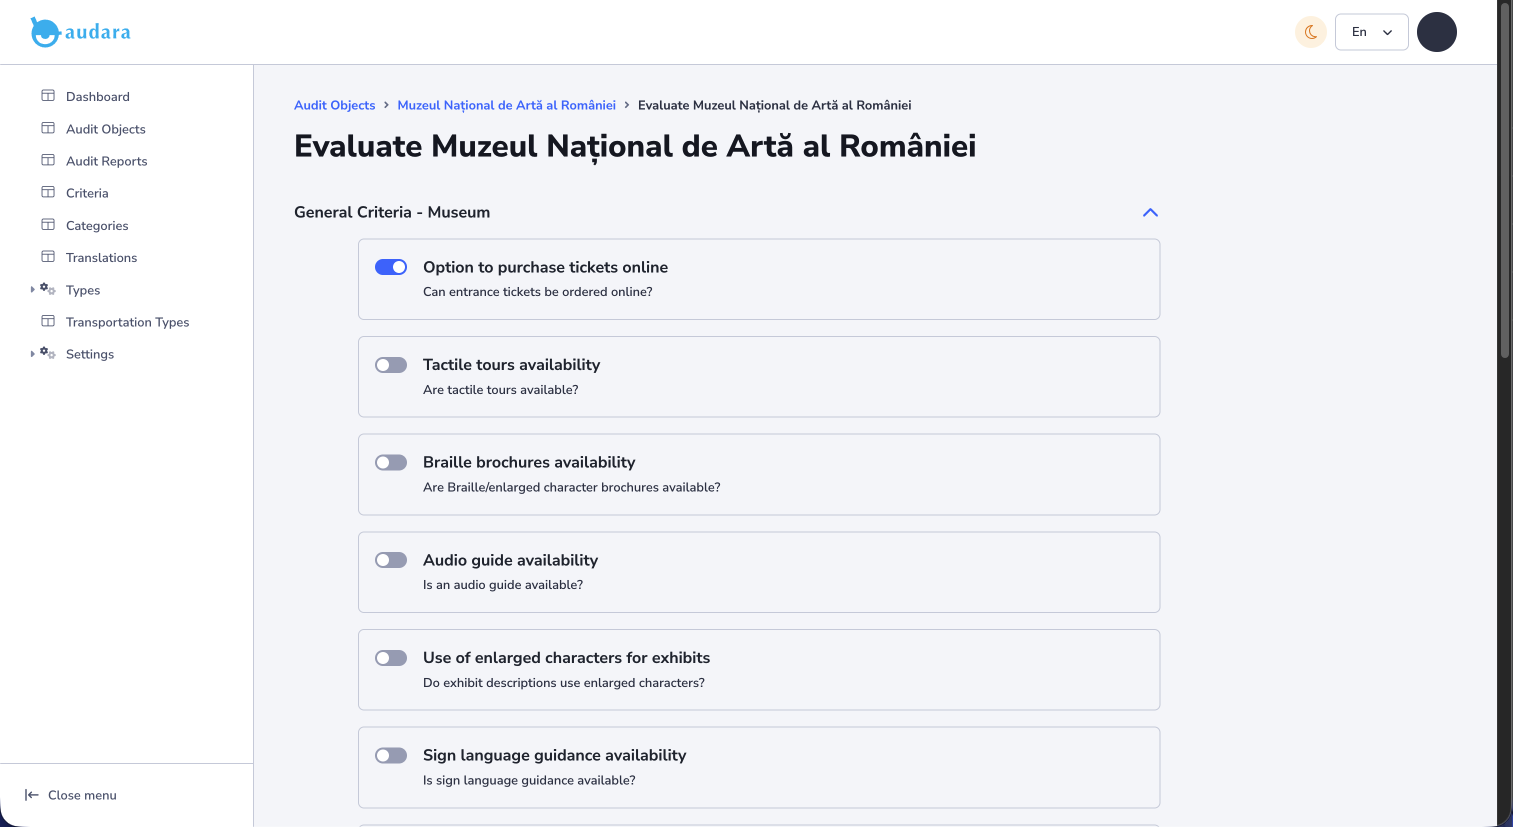Open the En language dropdown
Viewport: 1513px width, 827px height.
(x=1371, y=32)
